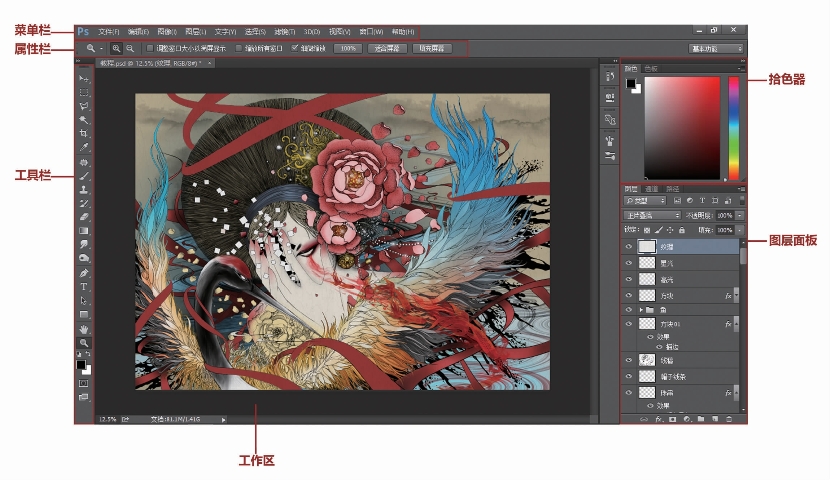Select the Eyedropper tool
Viewport: 830px width, 480px height.
click(x=84, y=147)
